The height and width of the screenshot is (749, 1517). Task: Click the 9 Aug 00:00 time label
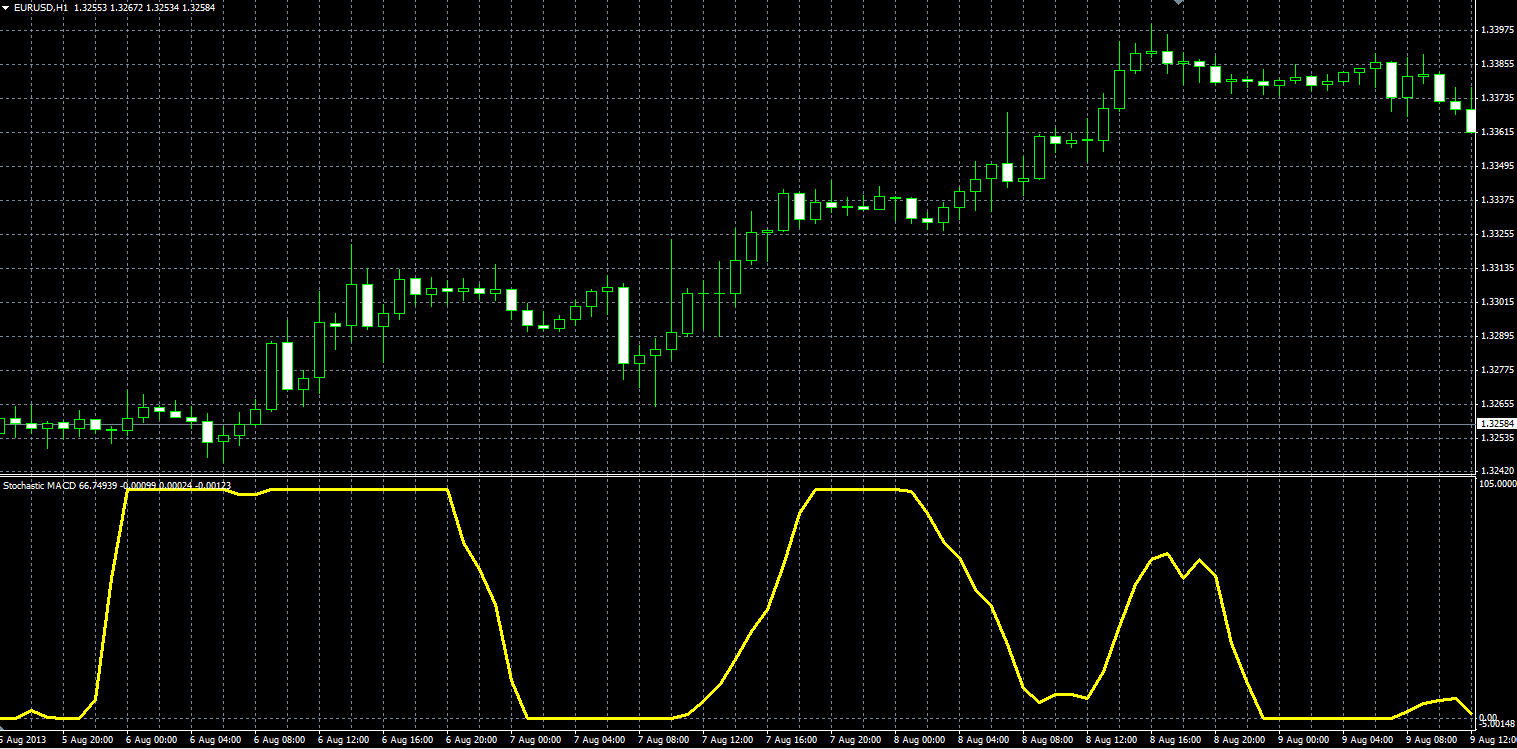pyautogui.click(x=1303, y=741)
